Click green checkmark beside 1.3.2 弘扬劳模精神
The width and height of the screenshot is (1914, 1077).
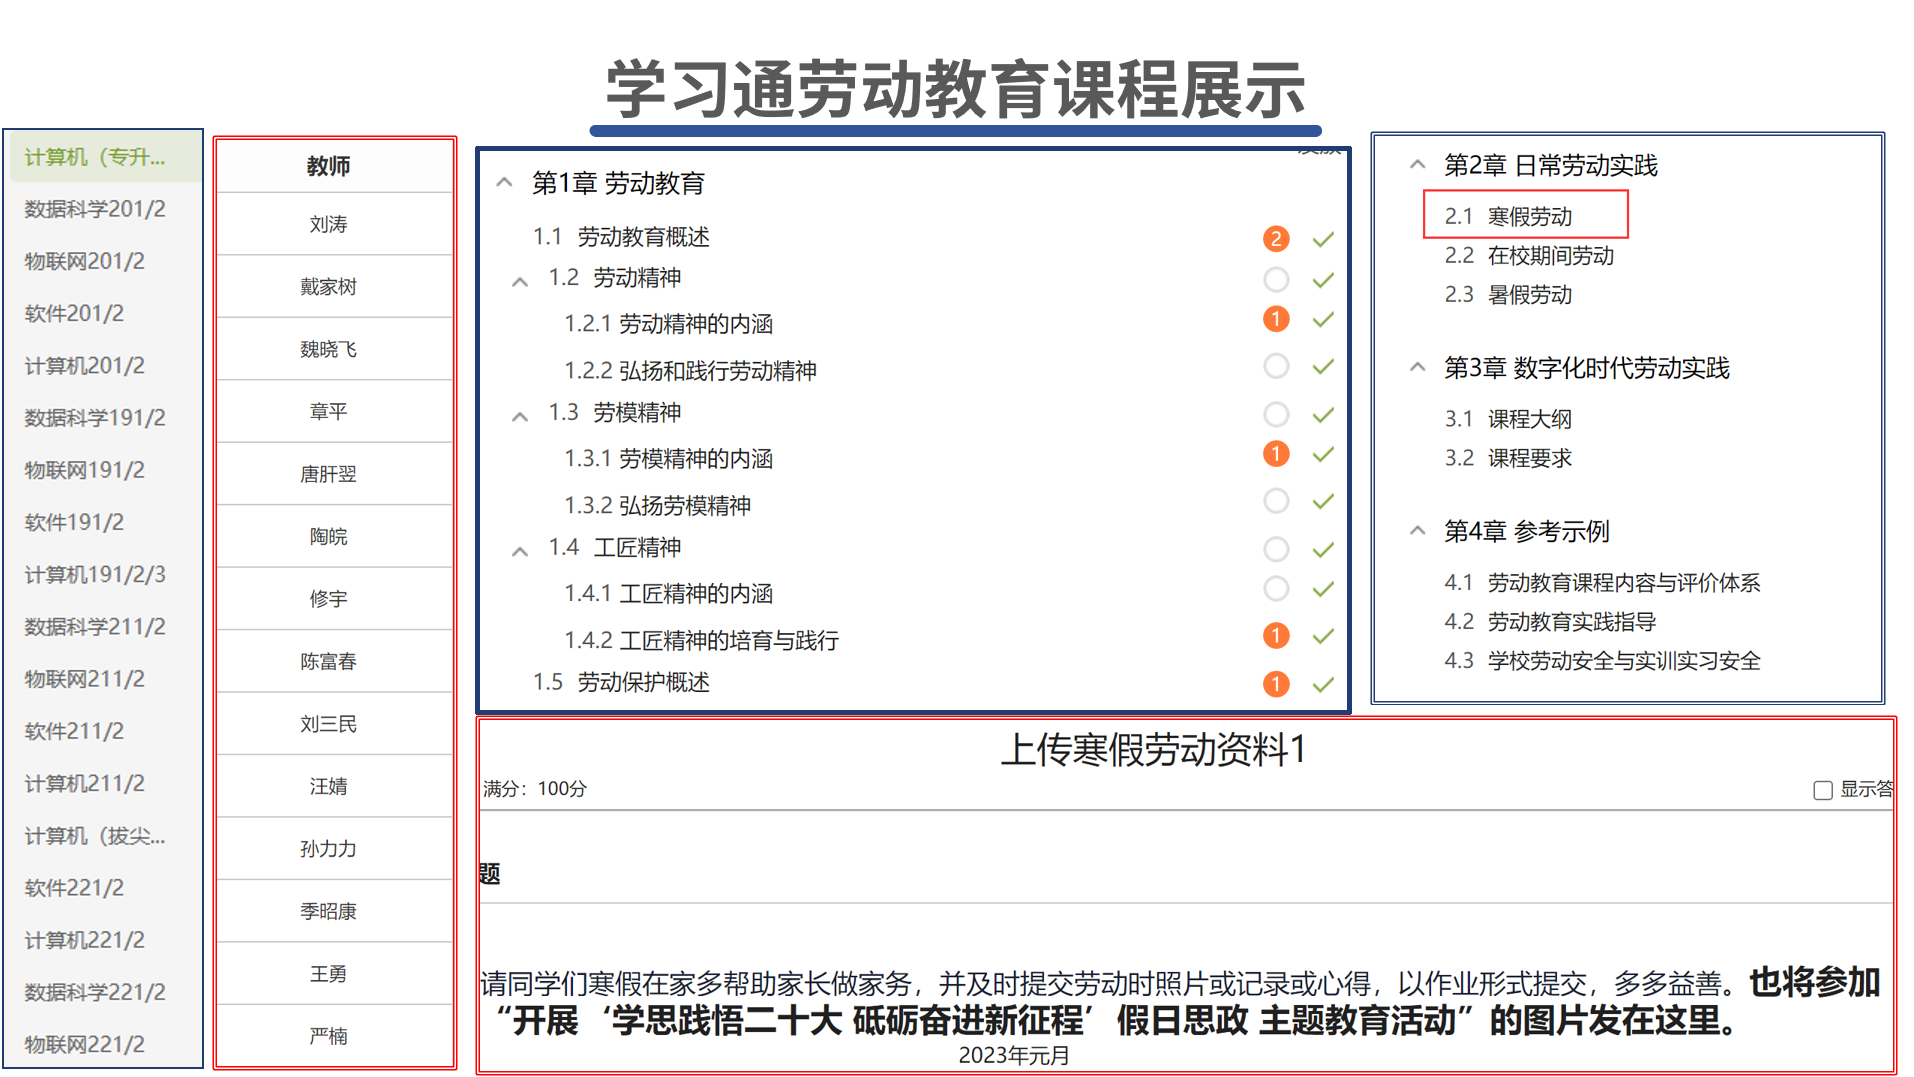(1323, 502)
